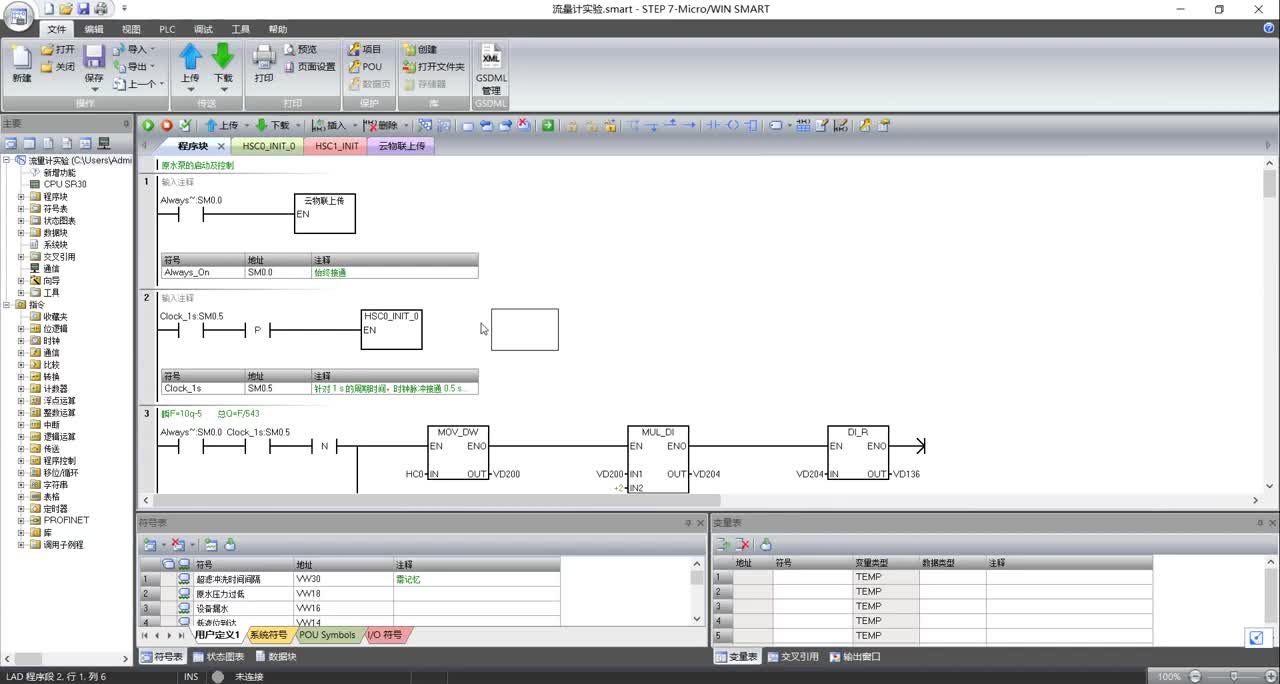Click the zoom slider handle in status bar
Screen dimensions: 1280x684
(1235, 677)
